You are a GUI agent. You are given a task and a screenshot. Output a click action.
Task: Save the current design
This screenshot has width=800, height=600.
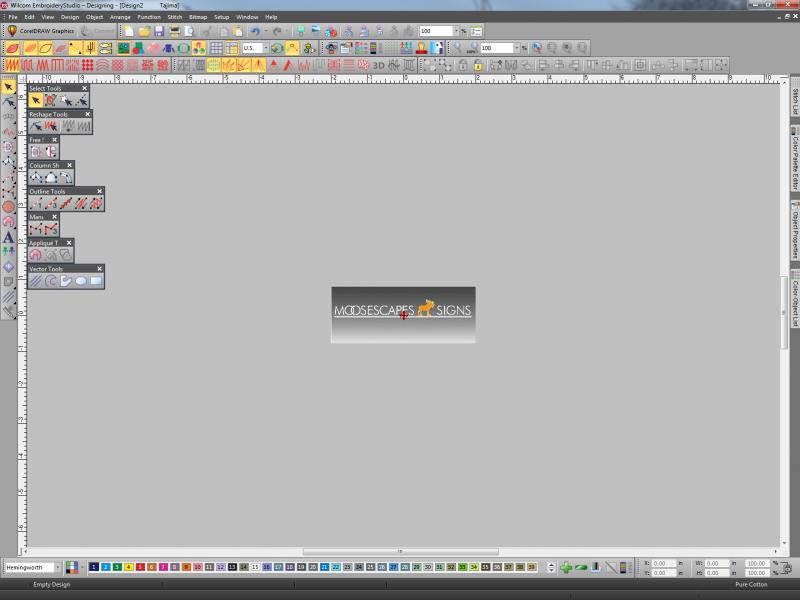[159, 31]
